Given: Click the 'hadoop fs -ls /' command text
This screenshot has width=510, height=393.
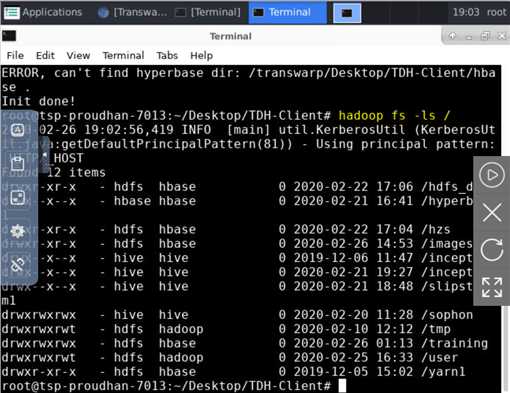Looking at the screenshot, I should (x=394, y=115).
